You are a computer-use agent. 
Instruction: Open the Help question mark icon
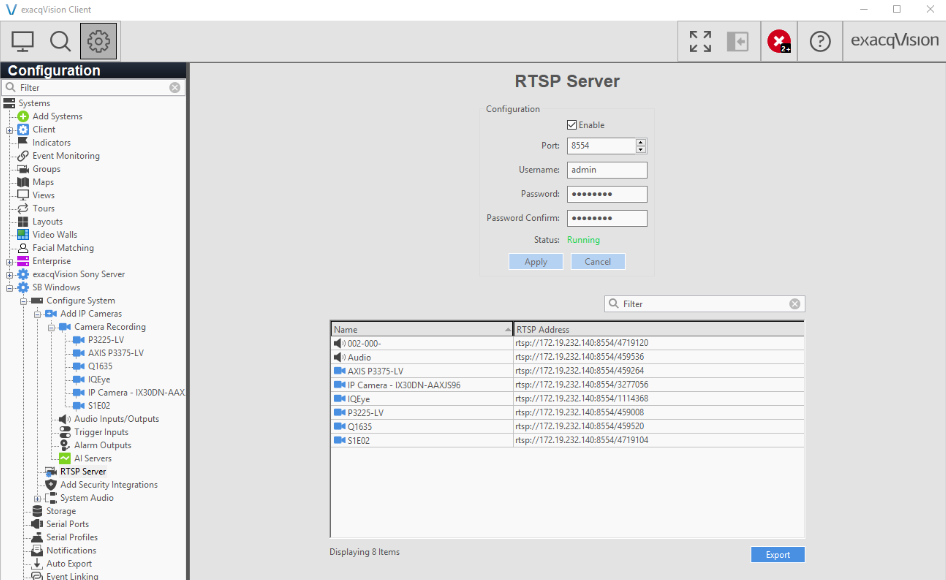tap(820, 41)
